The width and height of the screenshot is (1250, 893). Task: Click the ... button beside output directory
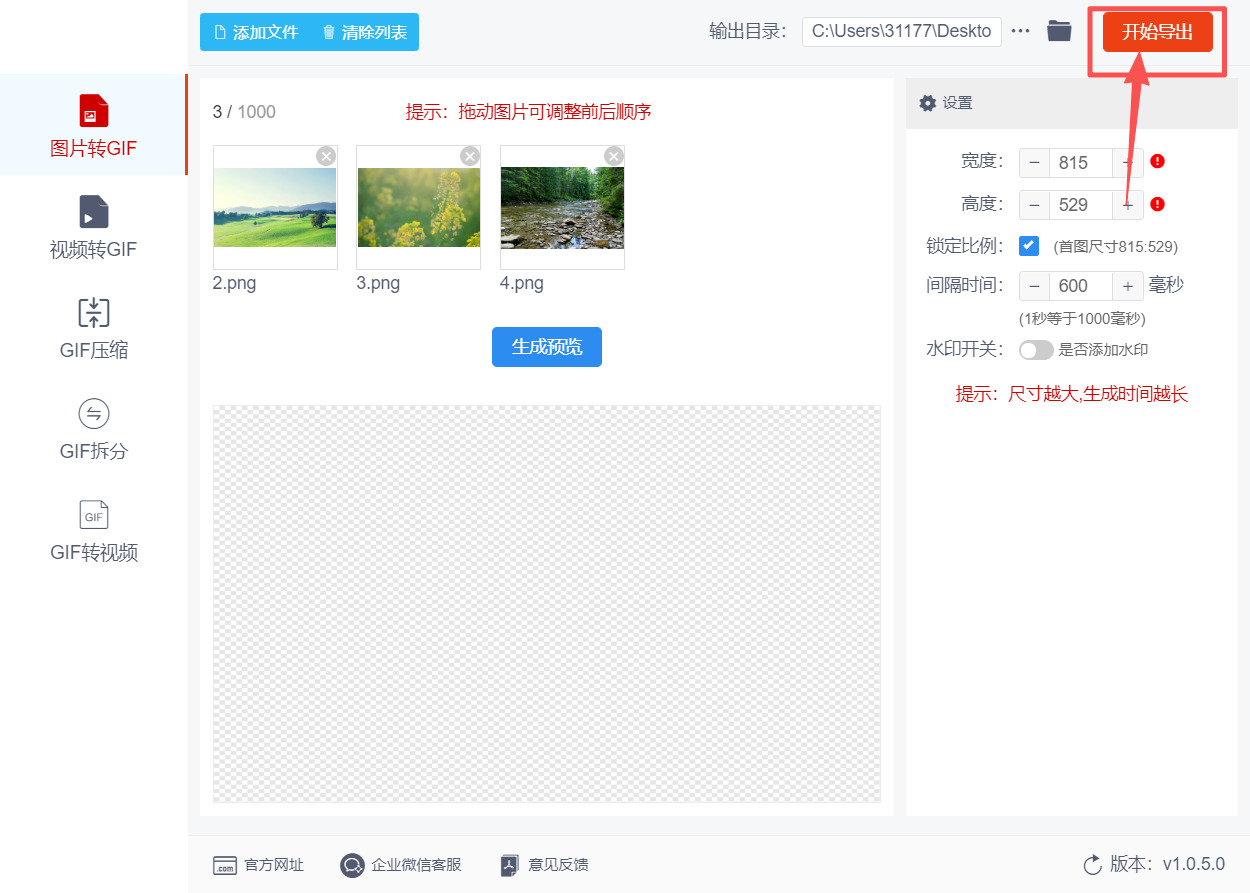(1020, 30)
